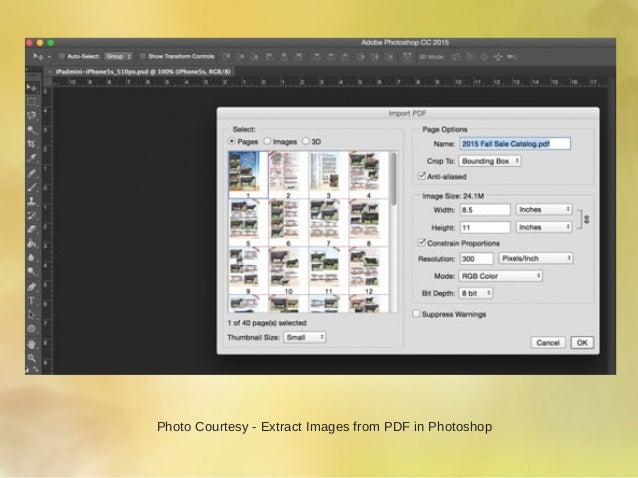The height and width of the screenshot is (478, 638).
Task: Click the '1 of 40 page(s) selected' text
Action: click(267, 323)
